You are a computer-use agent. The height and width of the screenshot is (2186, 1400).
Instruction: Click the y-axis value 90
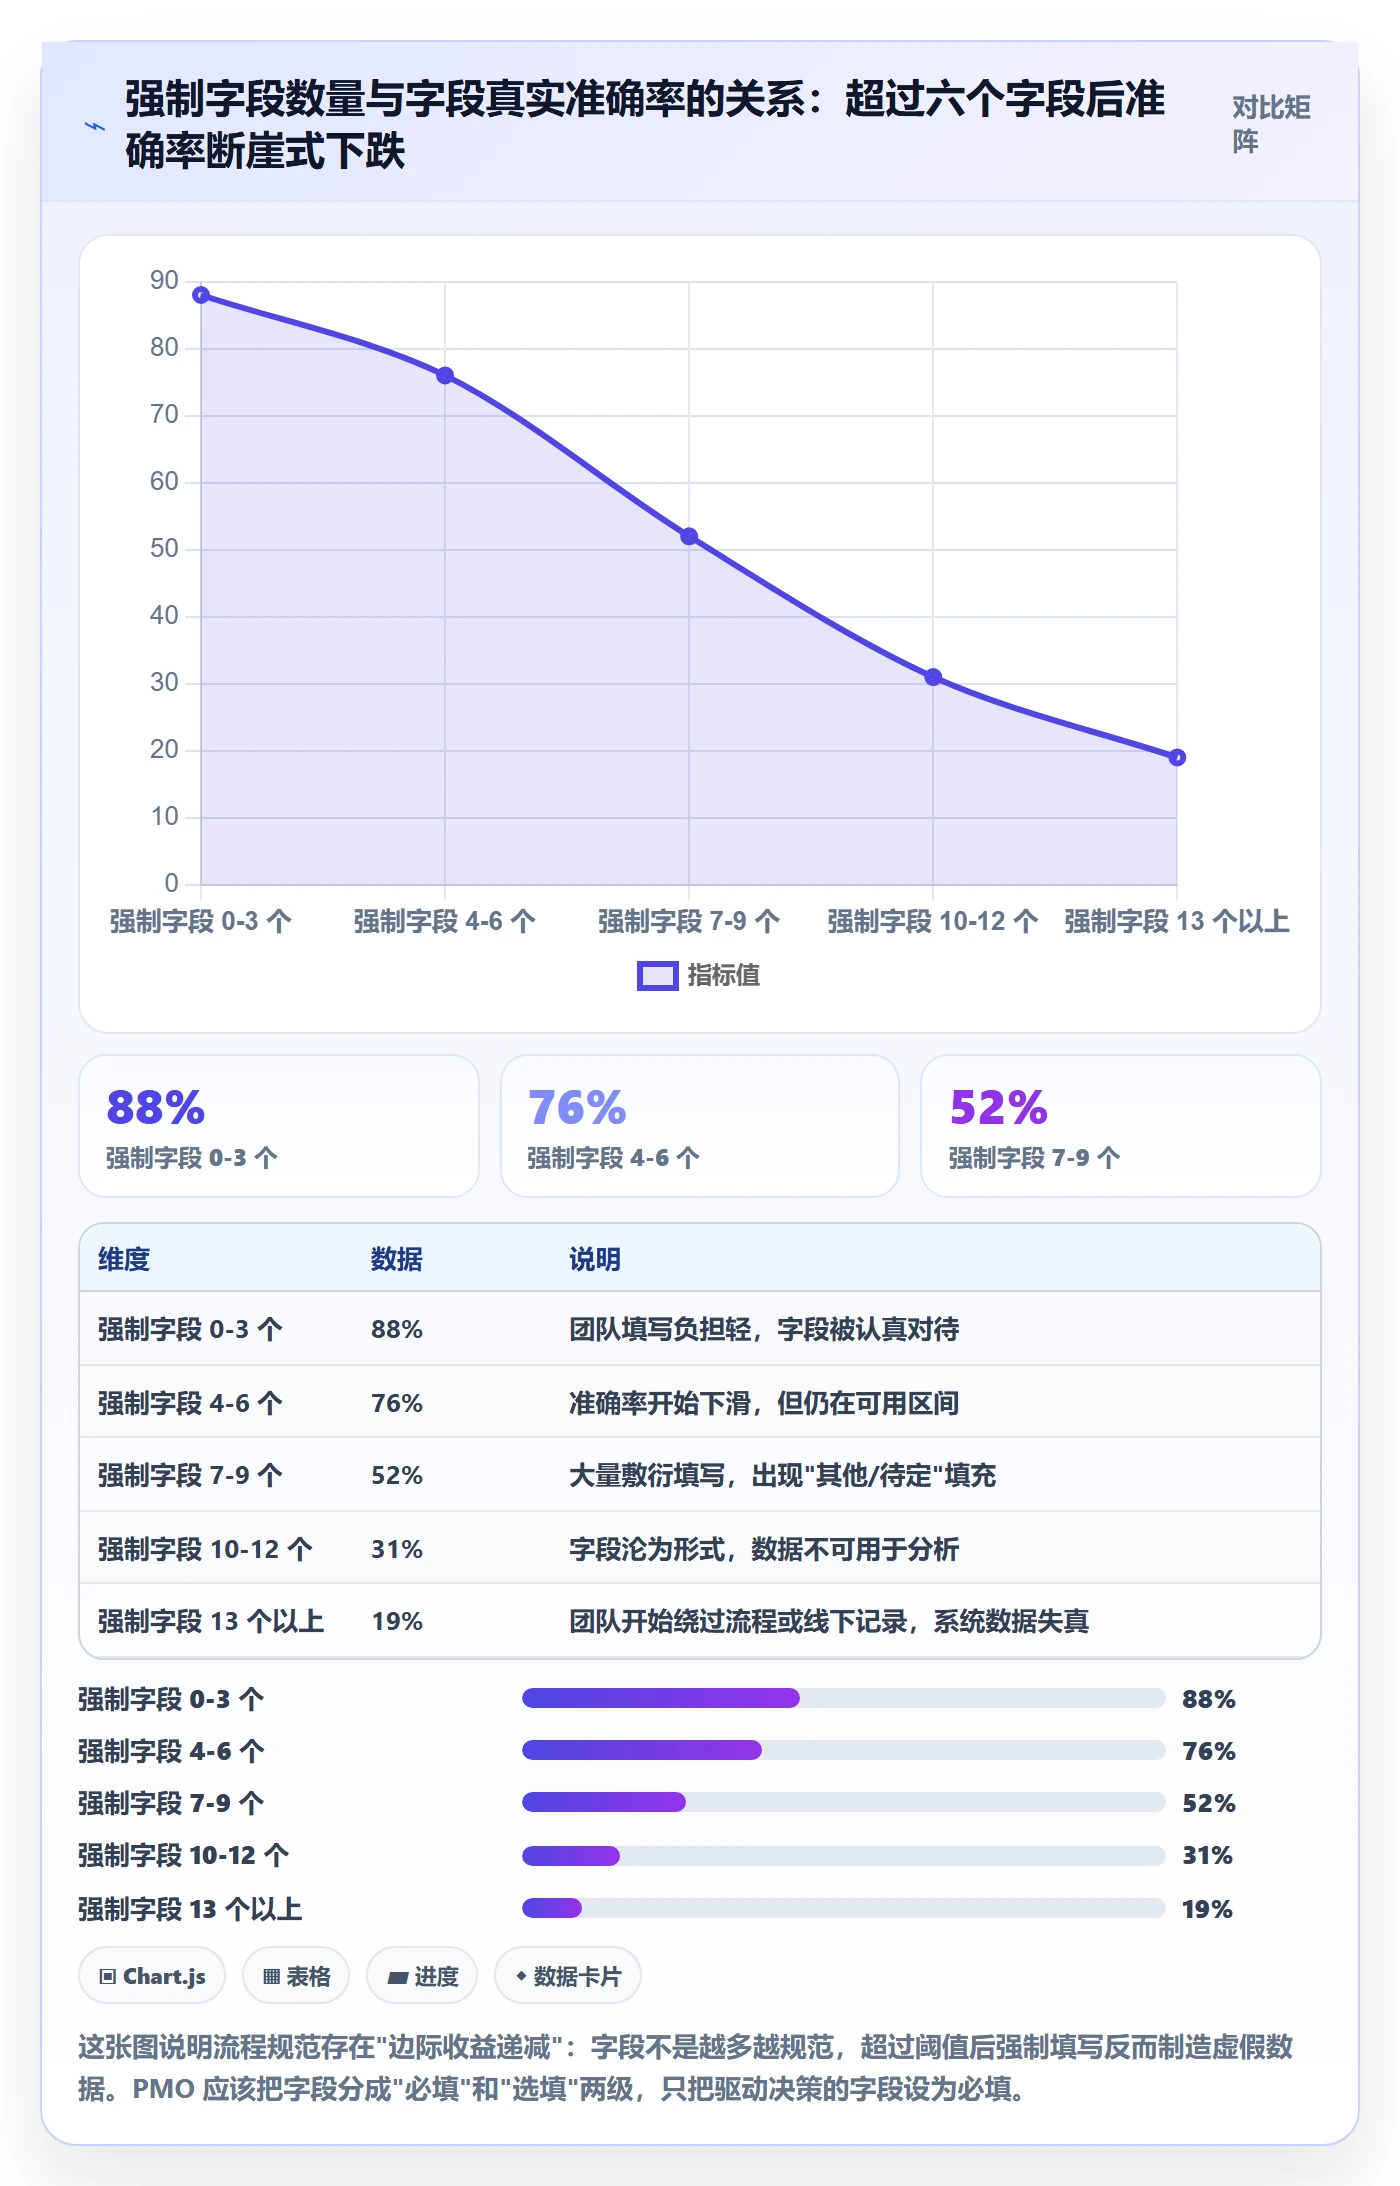pyautogui.click(x=164, y=281)
